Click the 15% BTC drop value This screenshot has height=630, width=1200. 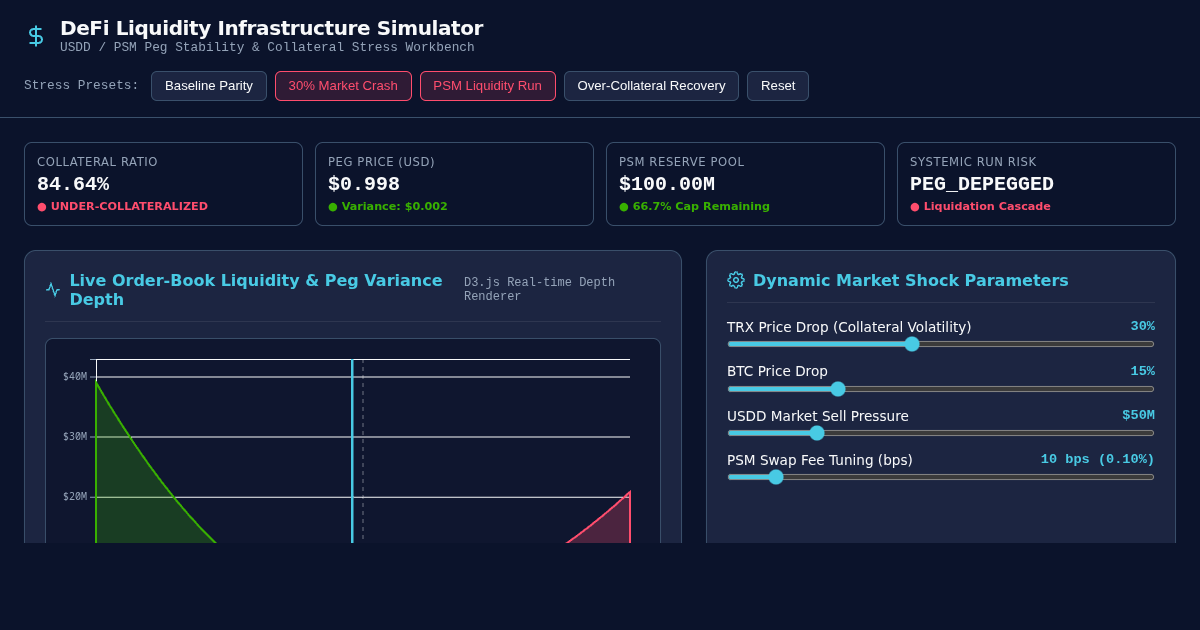(1143, 371)
